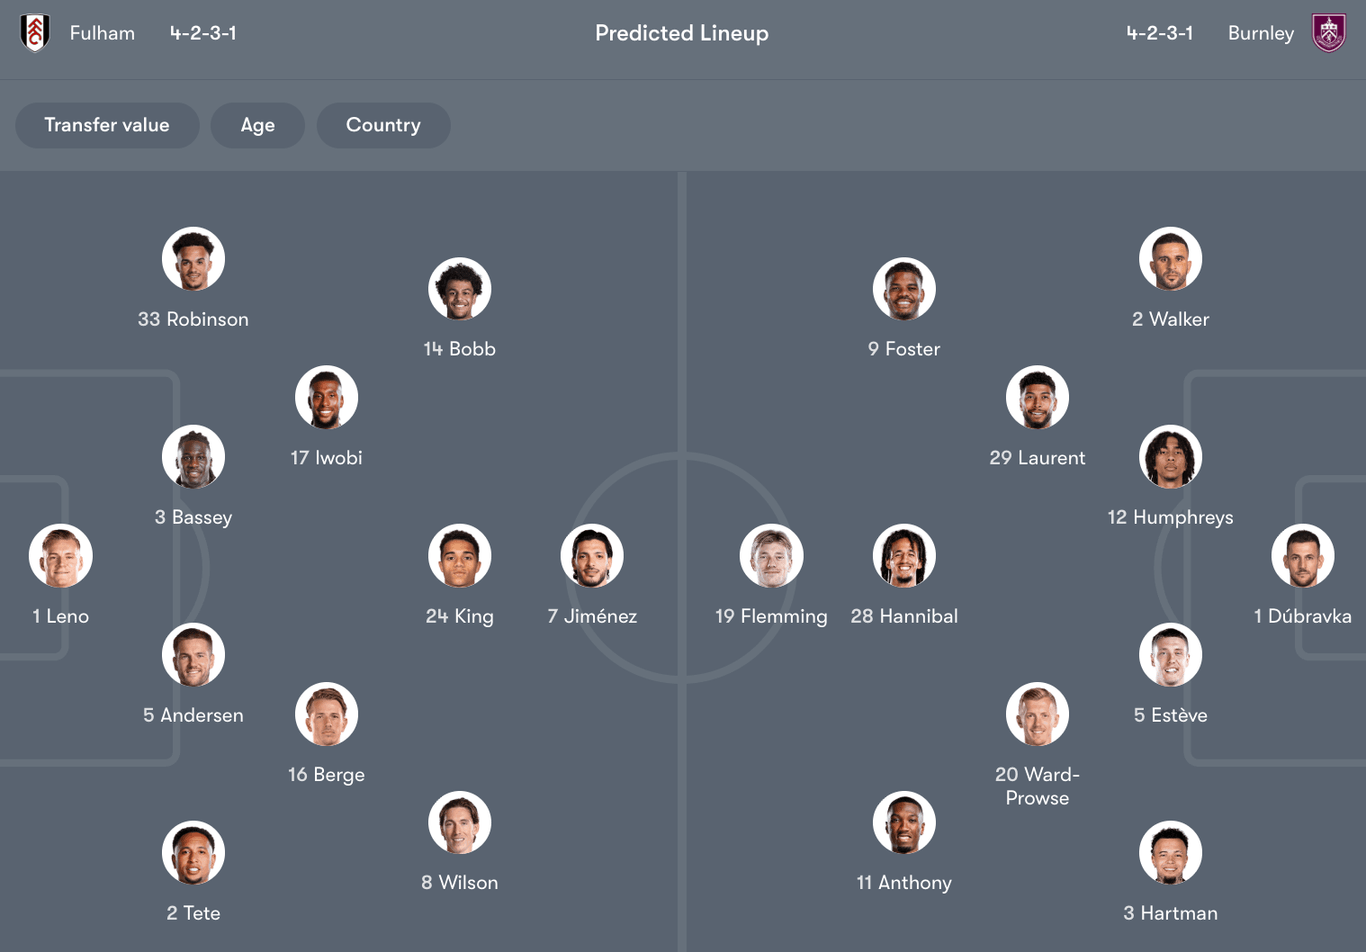Select Dúbravka's goalkeeper portrait

click(x=1305, y=556)
